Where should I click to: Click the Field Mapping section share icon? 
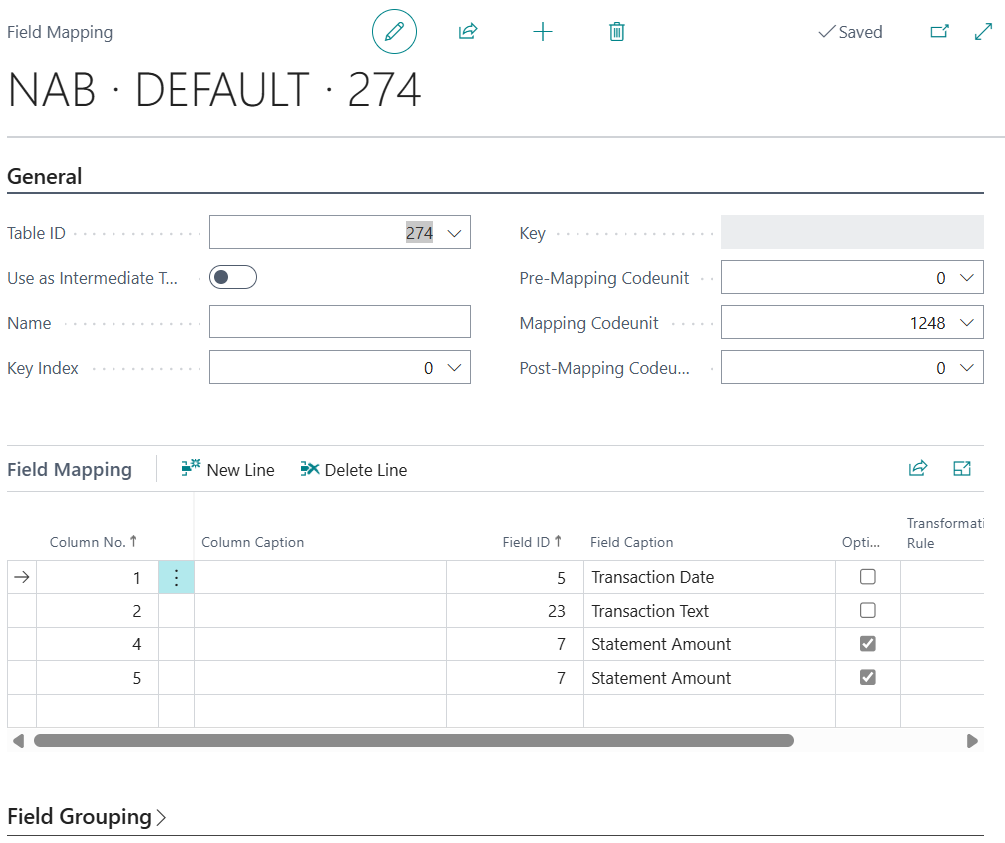(917, 468)
